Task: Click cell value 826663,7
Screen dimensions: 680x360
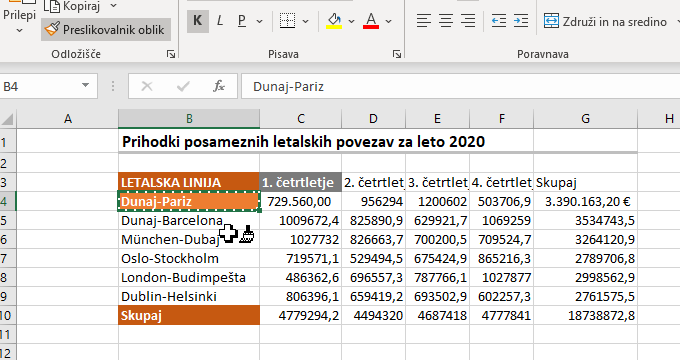Action: pyautogui.click(x=373, y=239)
